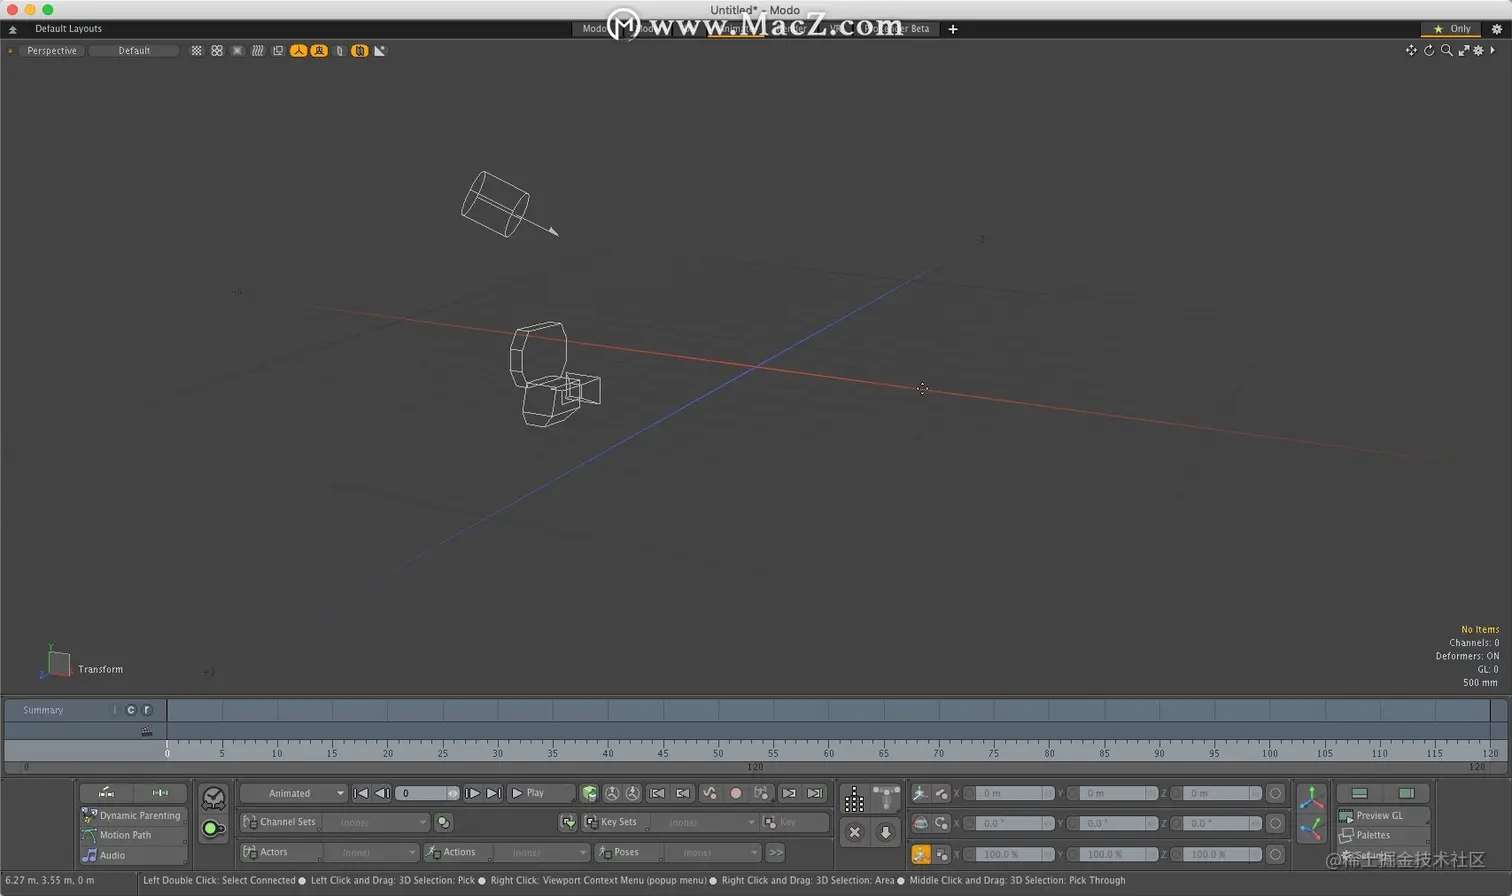This screenshot has width=1512, height=896.
Task: Open the Audio settings
Action: coord(132,855)
